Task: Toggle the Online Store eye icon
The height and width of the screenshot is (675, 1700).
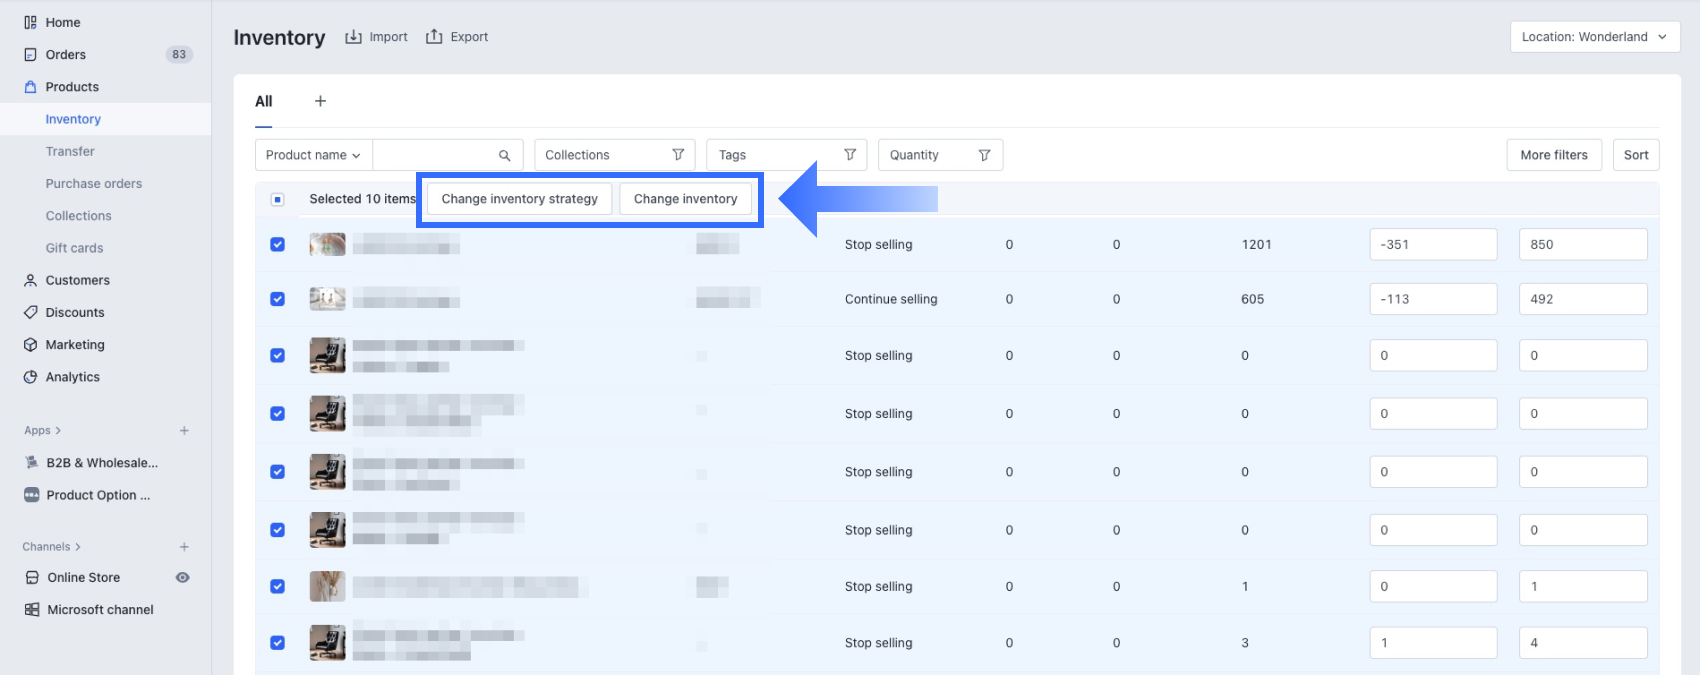Action: (x=183, y=578)
